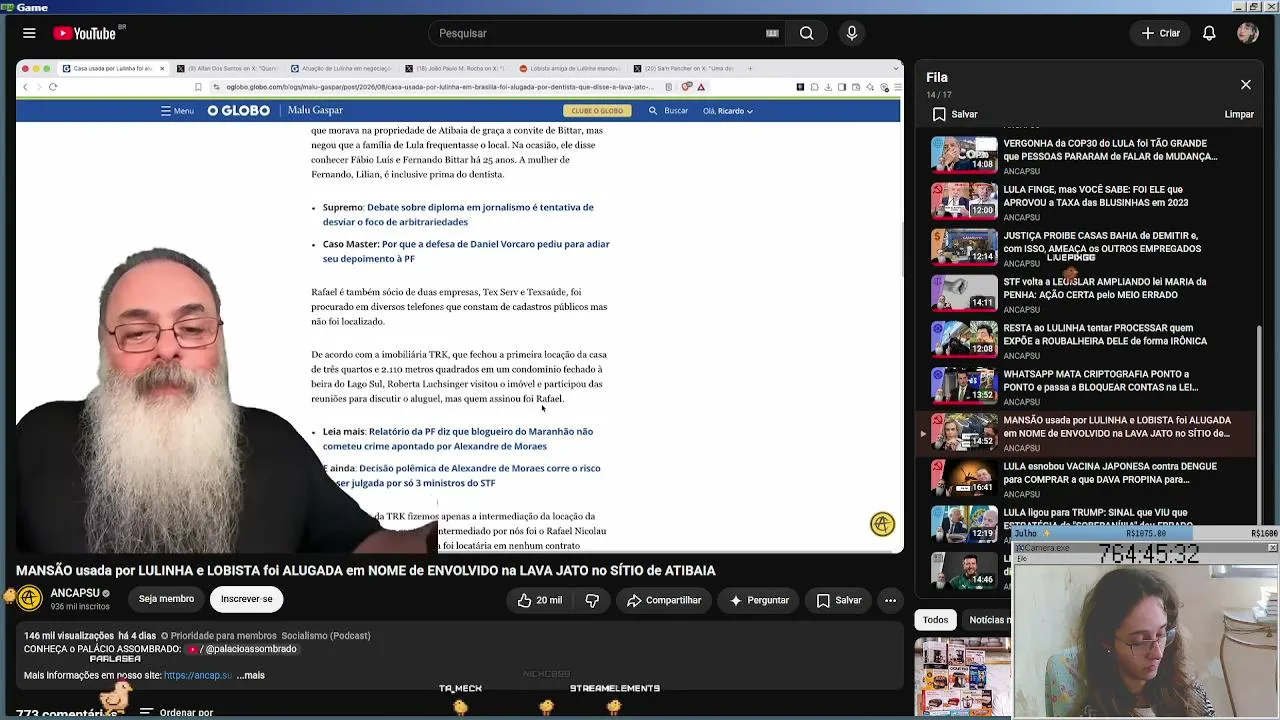
Task: Switch to the Allan Dos Santos on X tab
Action: [226, 69]
